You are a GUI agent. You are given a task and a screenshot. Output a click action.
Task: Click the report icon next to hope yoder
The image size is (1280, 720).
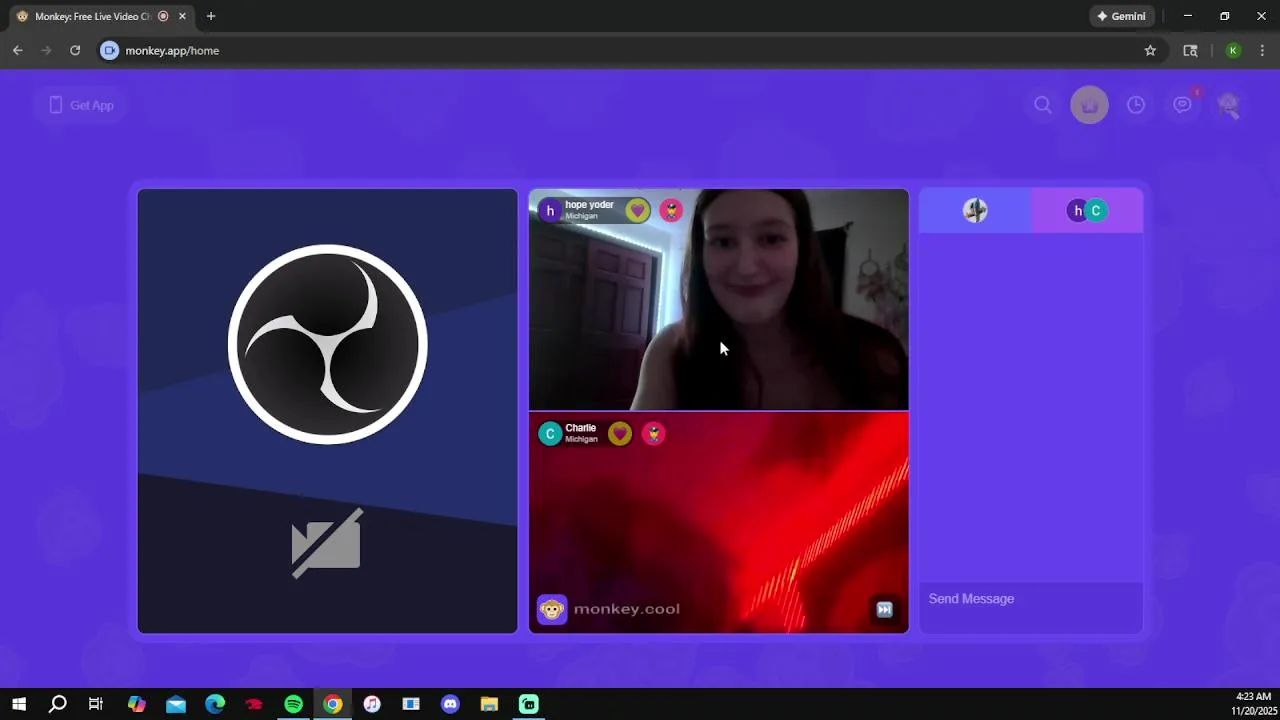click(670, 211)
